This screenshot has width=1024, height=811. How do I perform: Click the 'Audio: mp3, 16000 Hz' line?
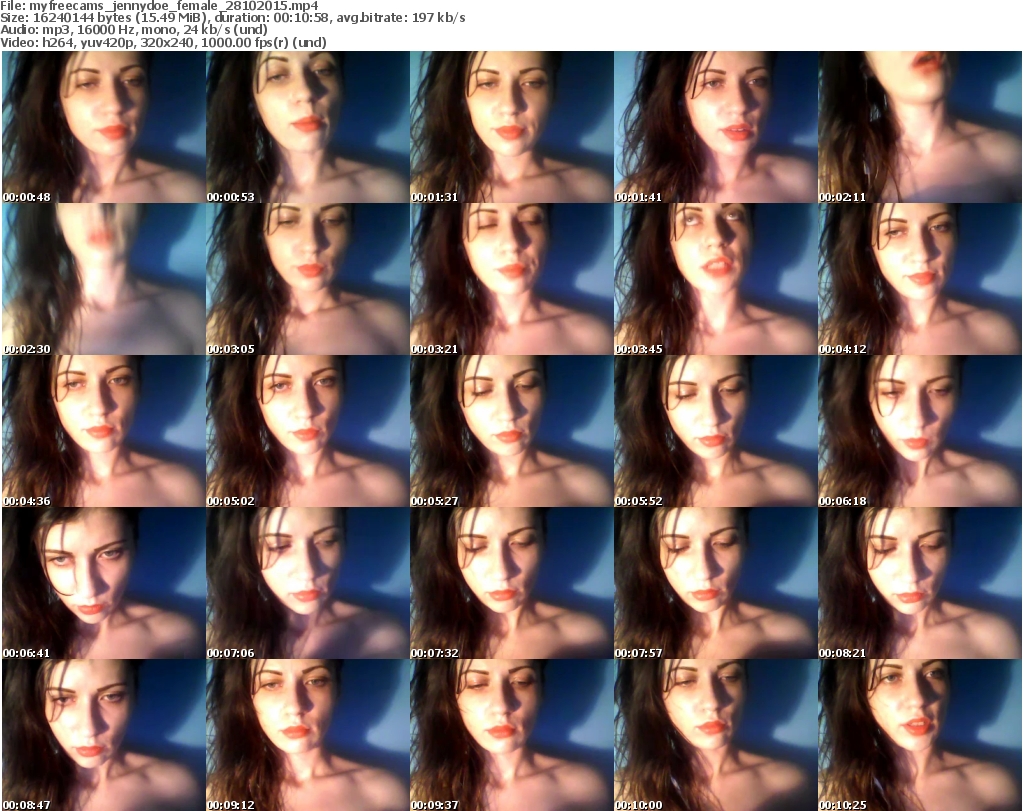coord(134,30)
